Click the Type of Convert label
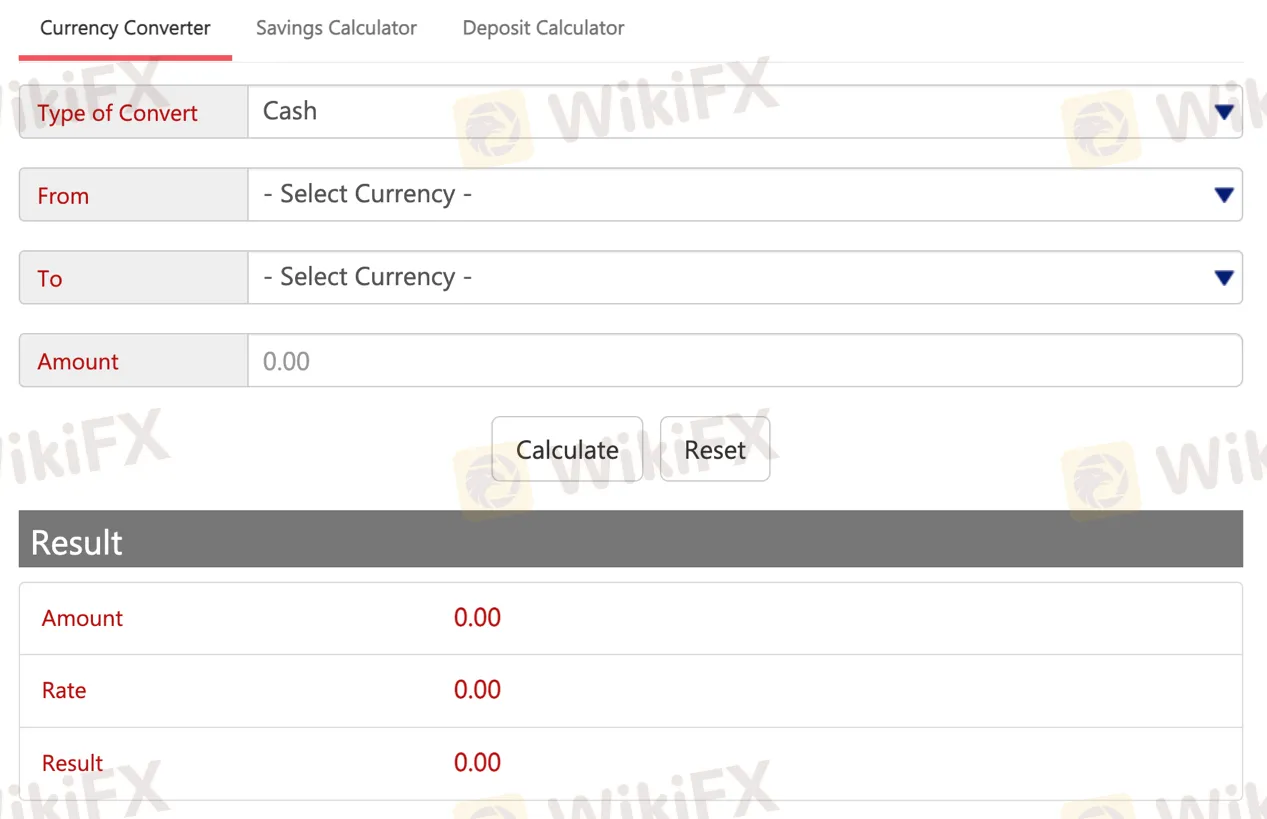 coord(118,113)
